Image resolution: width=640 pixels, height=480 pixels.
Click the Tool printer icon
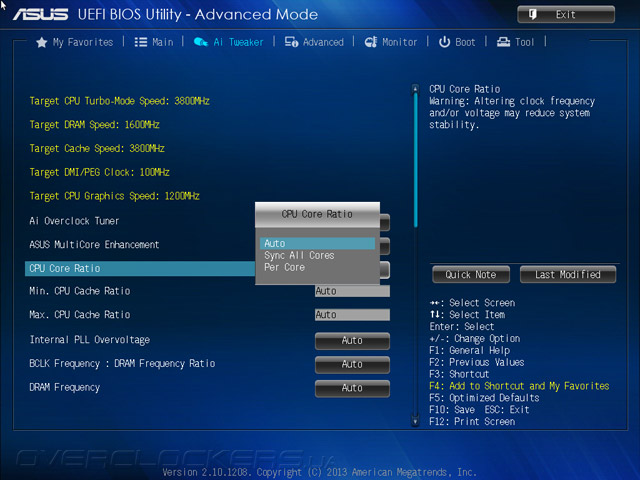pyautogui.click(x=503, y=42)
